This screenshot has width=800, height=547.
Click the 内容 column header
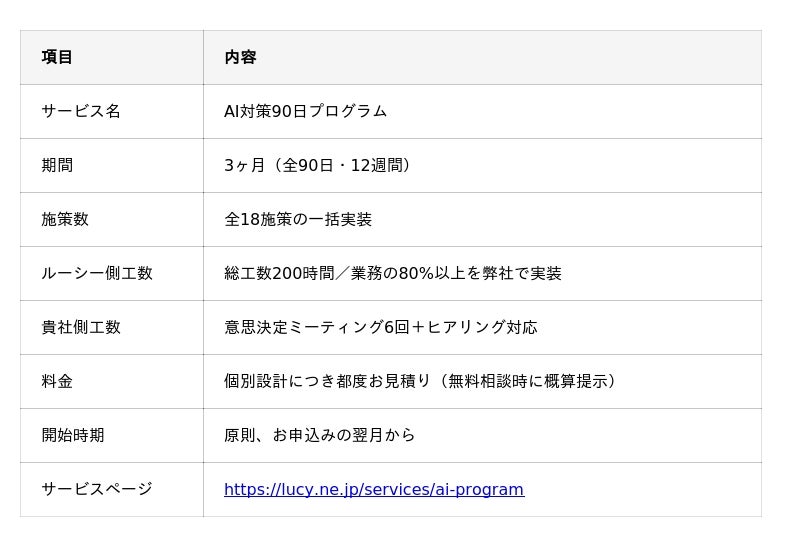click(x=240, y=57)
